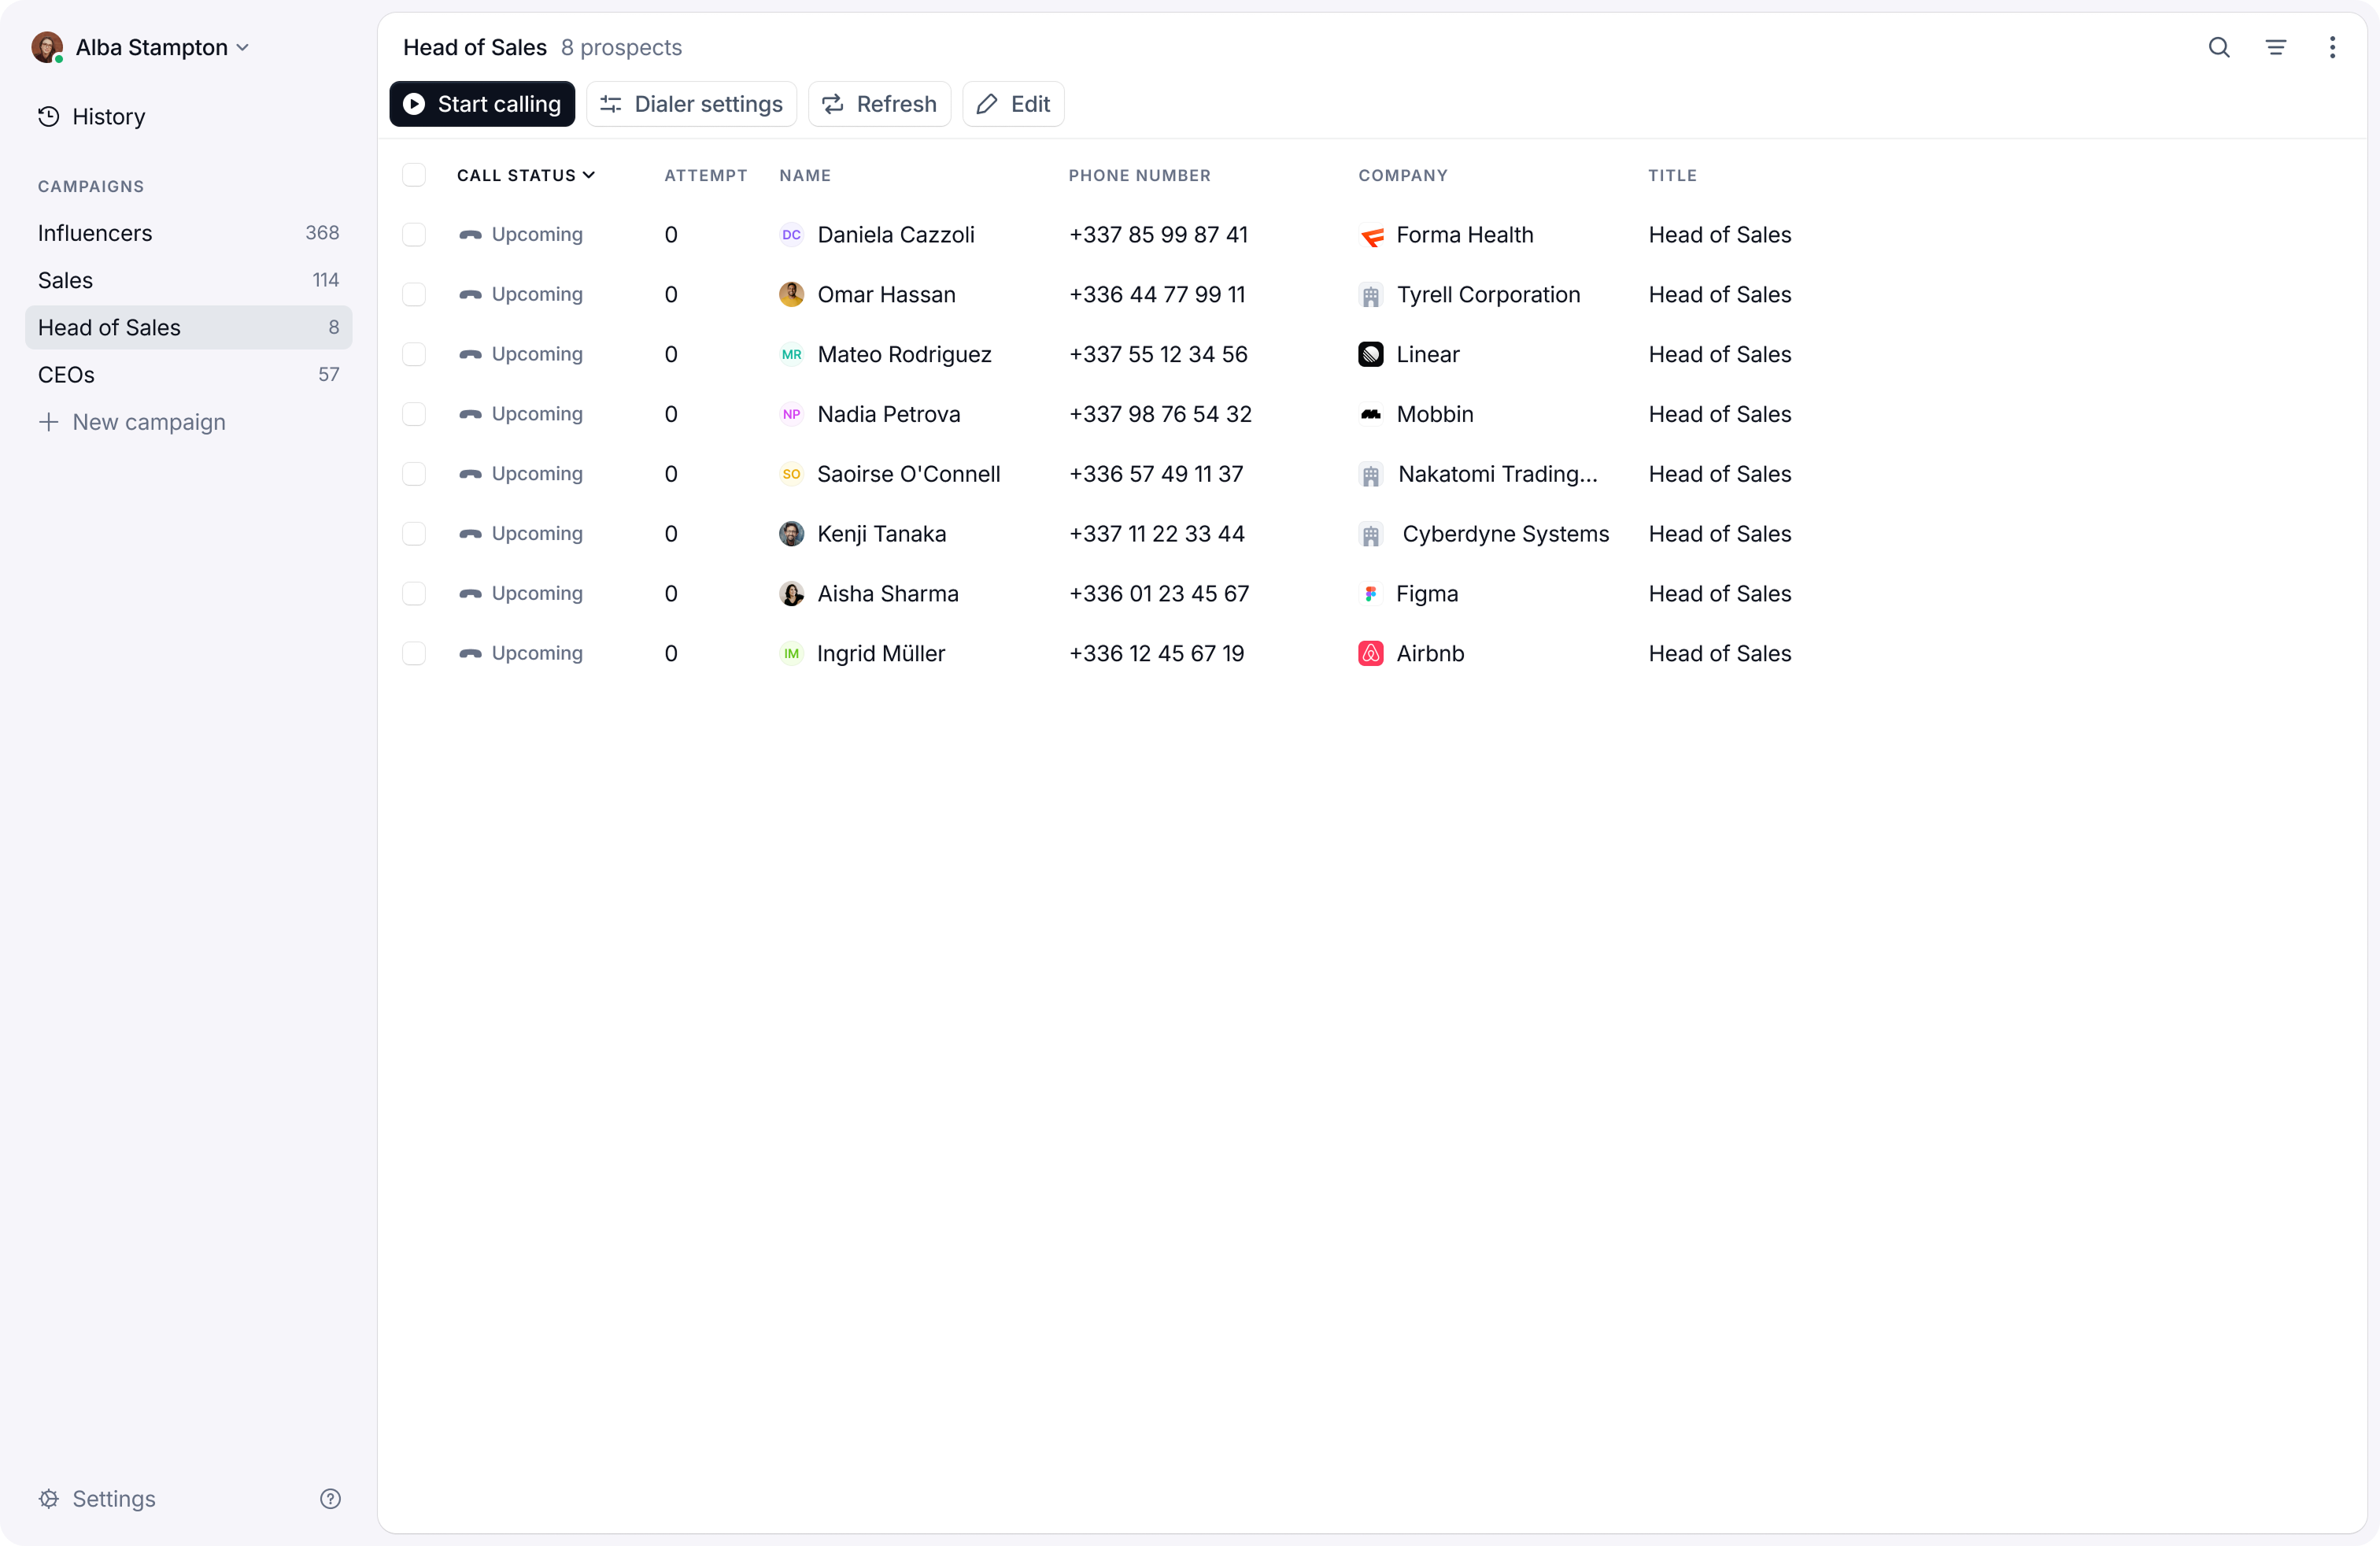Switch to the CEOs campaign
This screenshot has height=1546, width=2380.
[66, 374]
